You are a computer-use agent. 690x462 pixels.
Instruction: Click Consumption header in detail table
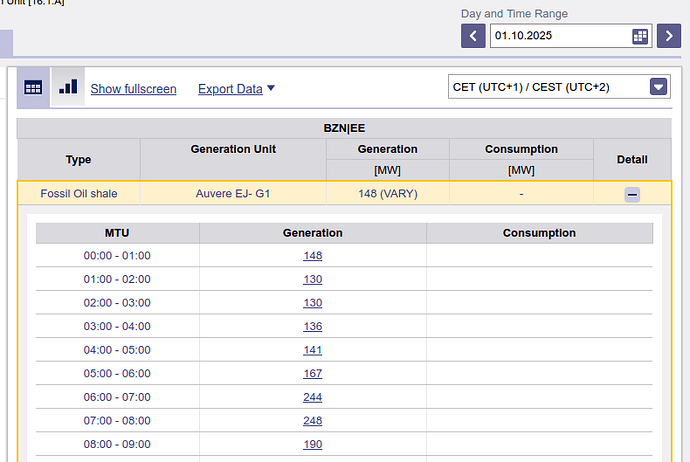pyautogui.click(x=540, y=233)
